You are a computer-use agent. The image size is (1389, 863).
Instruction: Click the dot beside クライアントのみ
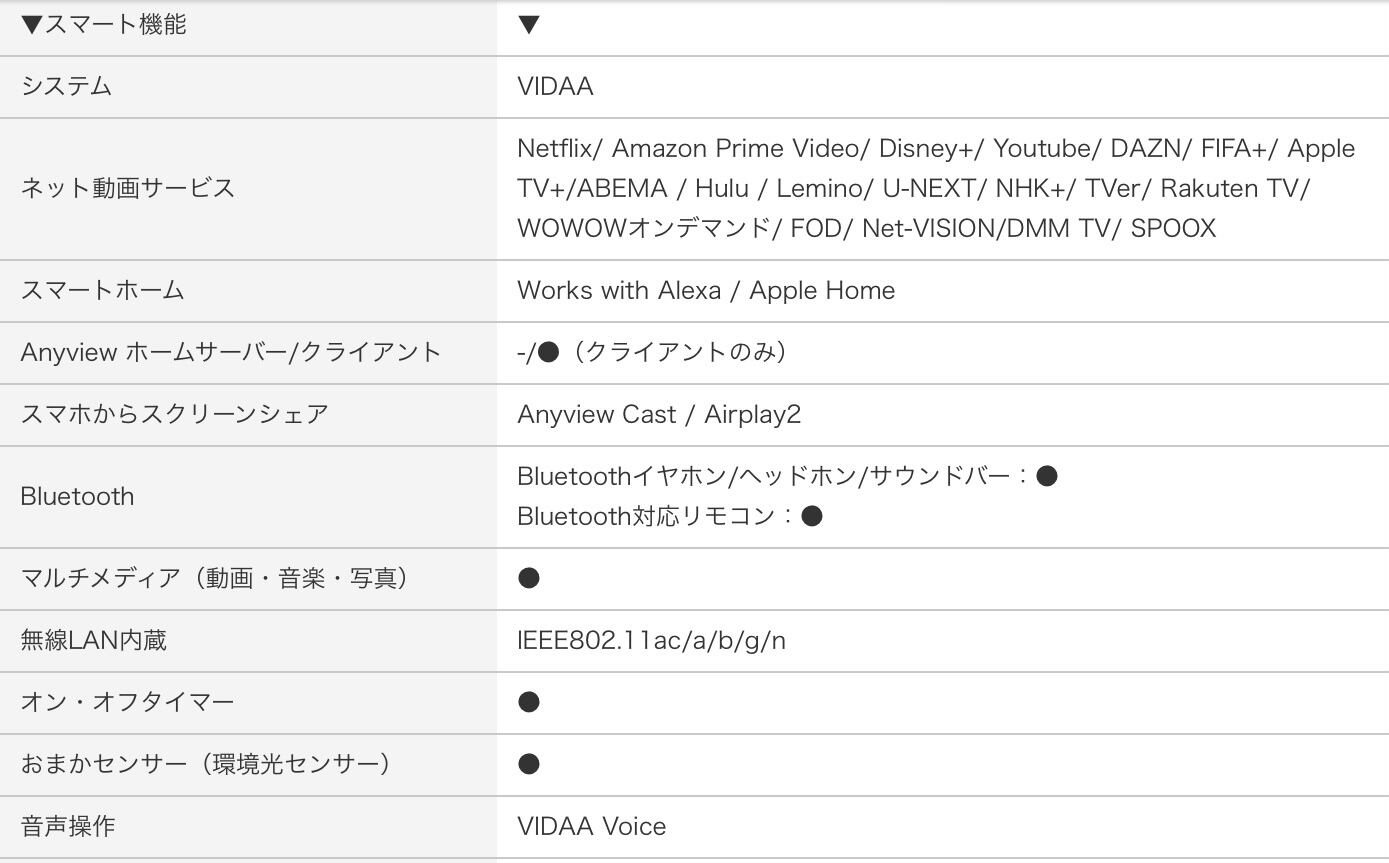(x=548, y=352)
